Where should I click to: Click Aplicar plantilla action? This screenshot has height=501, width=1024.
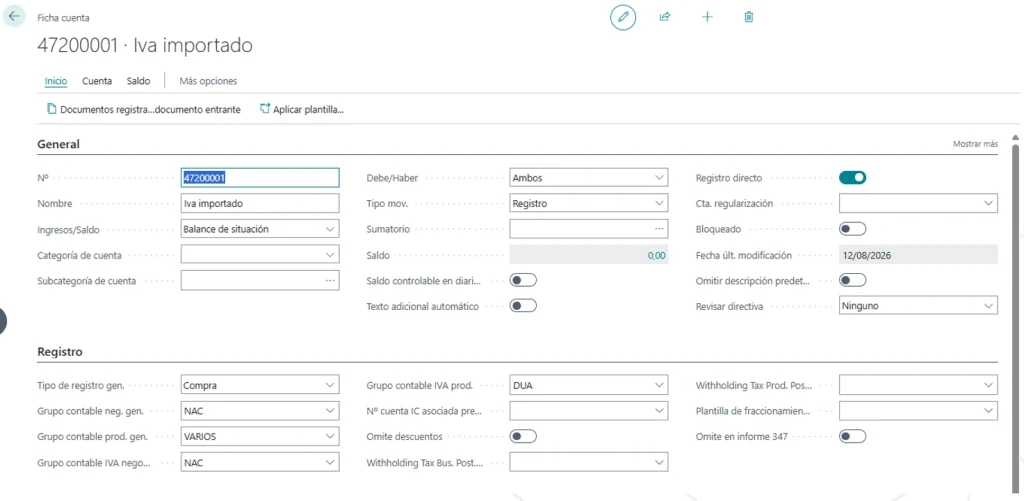(x=302, y=110)
